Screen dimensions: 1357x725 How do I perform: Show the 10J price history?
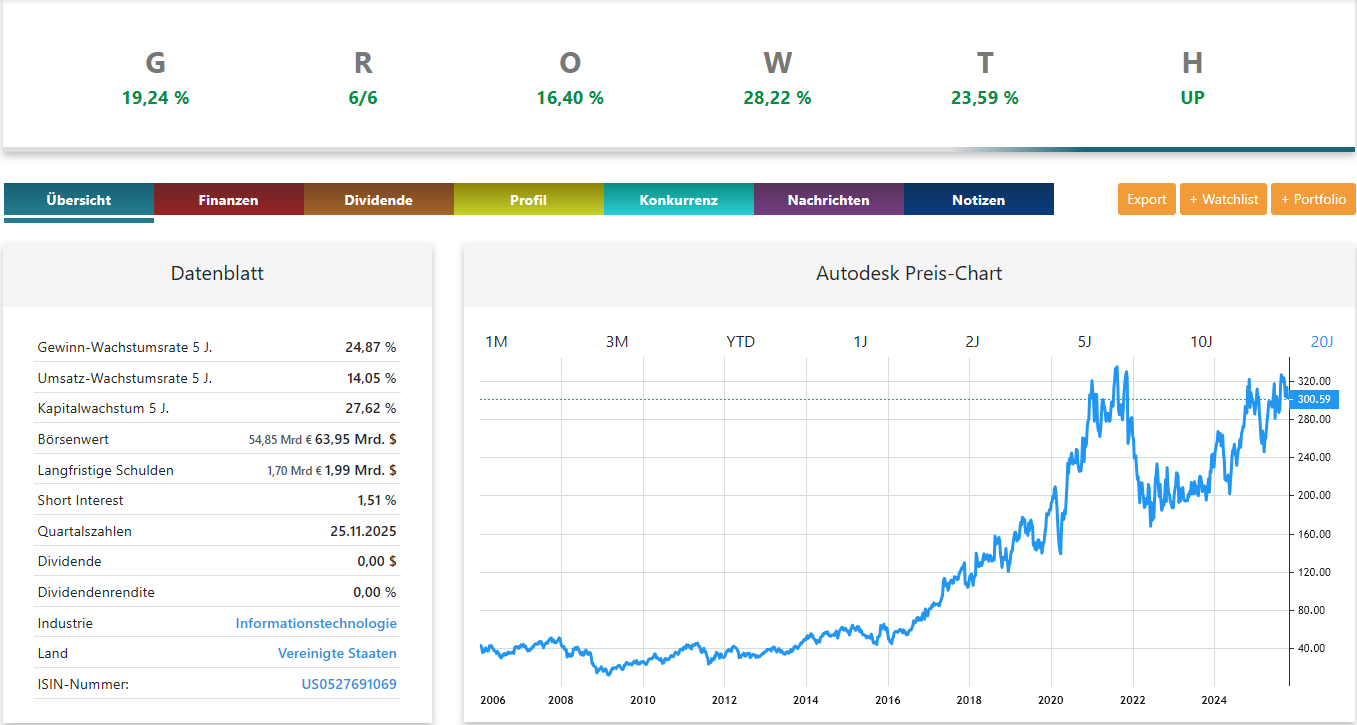point(1201,342)
